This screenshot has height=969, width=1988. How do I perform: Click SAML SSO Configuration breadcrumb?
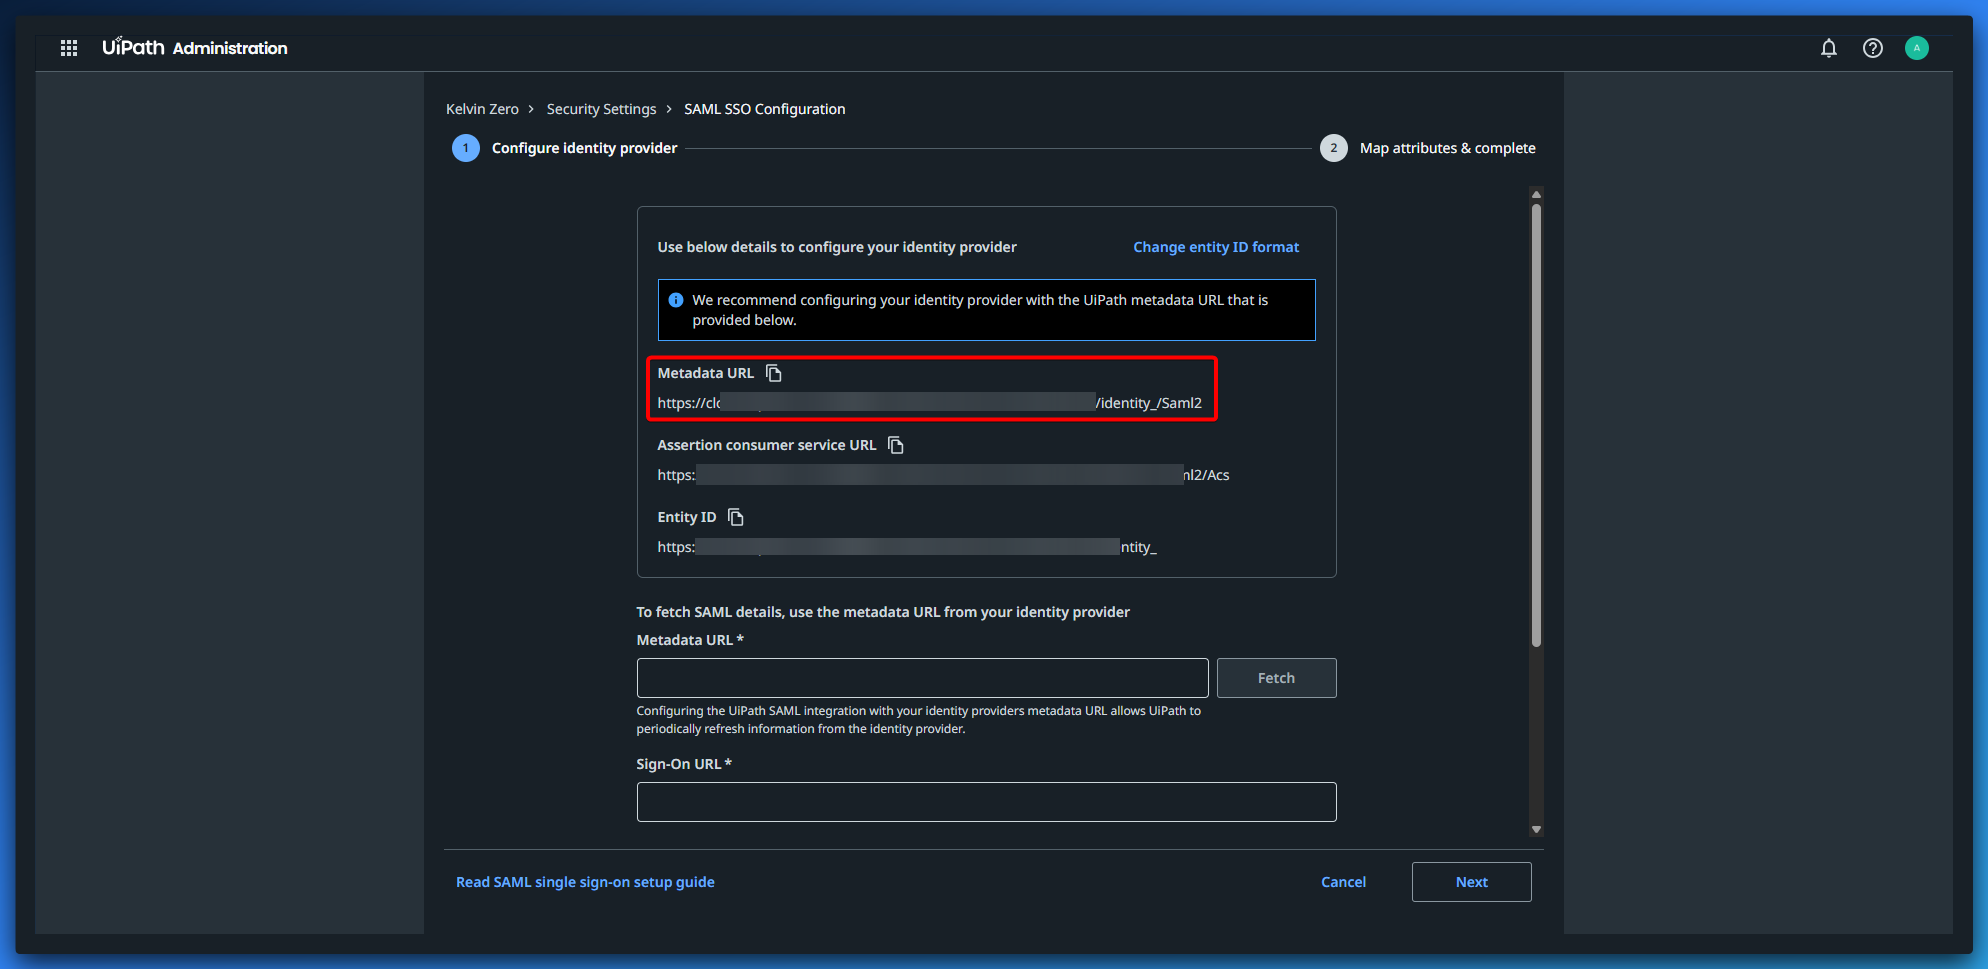pyautogui.click(x=764, y=109)
